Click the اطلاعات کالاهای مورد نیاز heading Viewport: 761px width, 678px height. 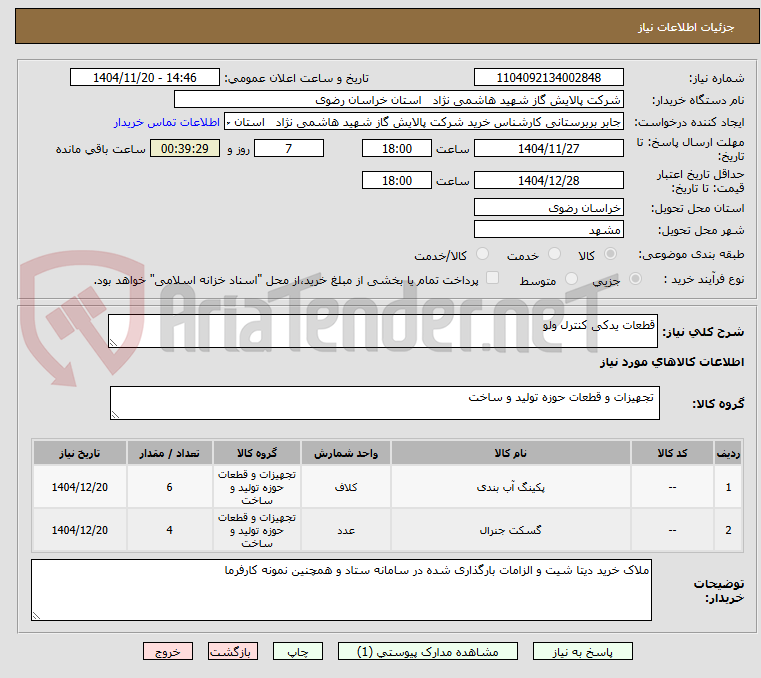click(672, 362)
